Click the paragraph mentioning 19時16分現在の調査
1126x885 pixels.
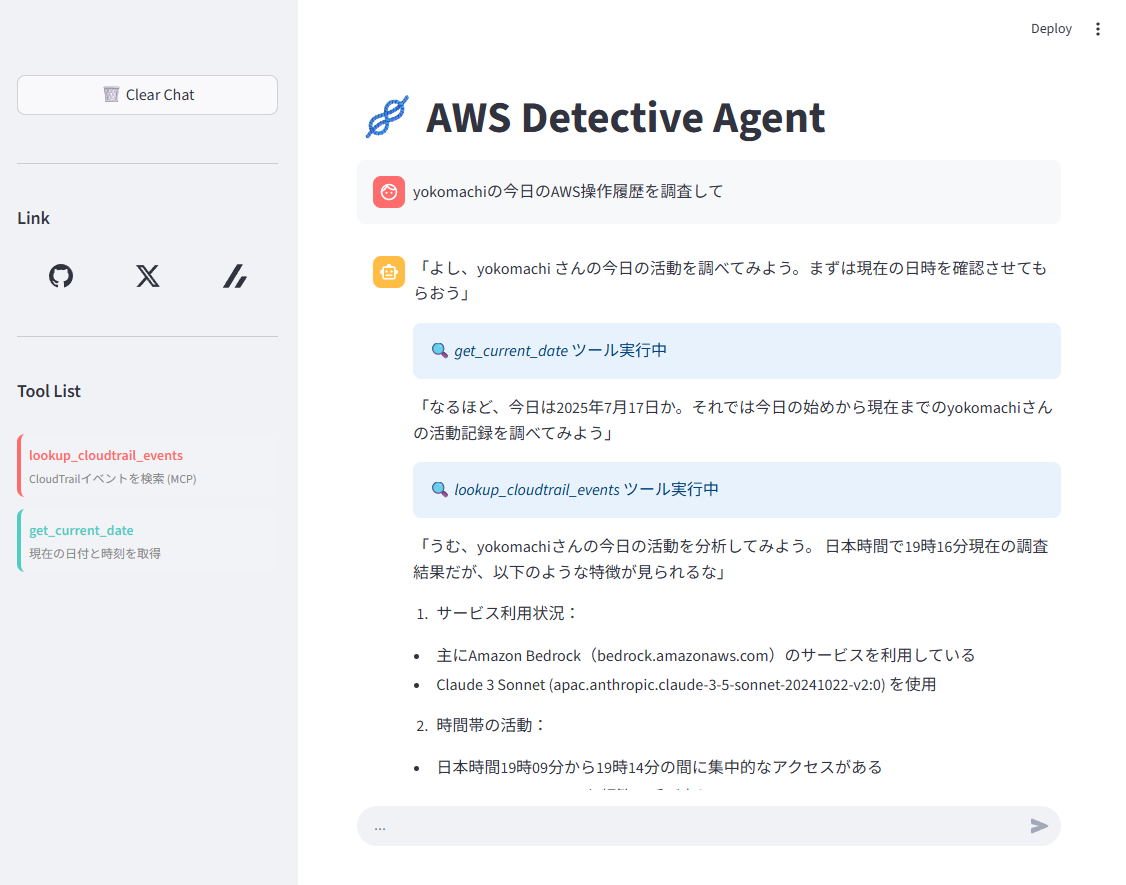pyautogui.click(x=730, y=559)
